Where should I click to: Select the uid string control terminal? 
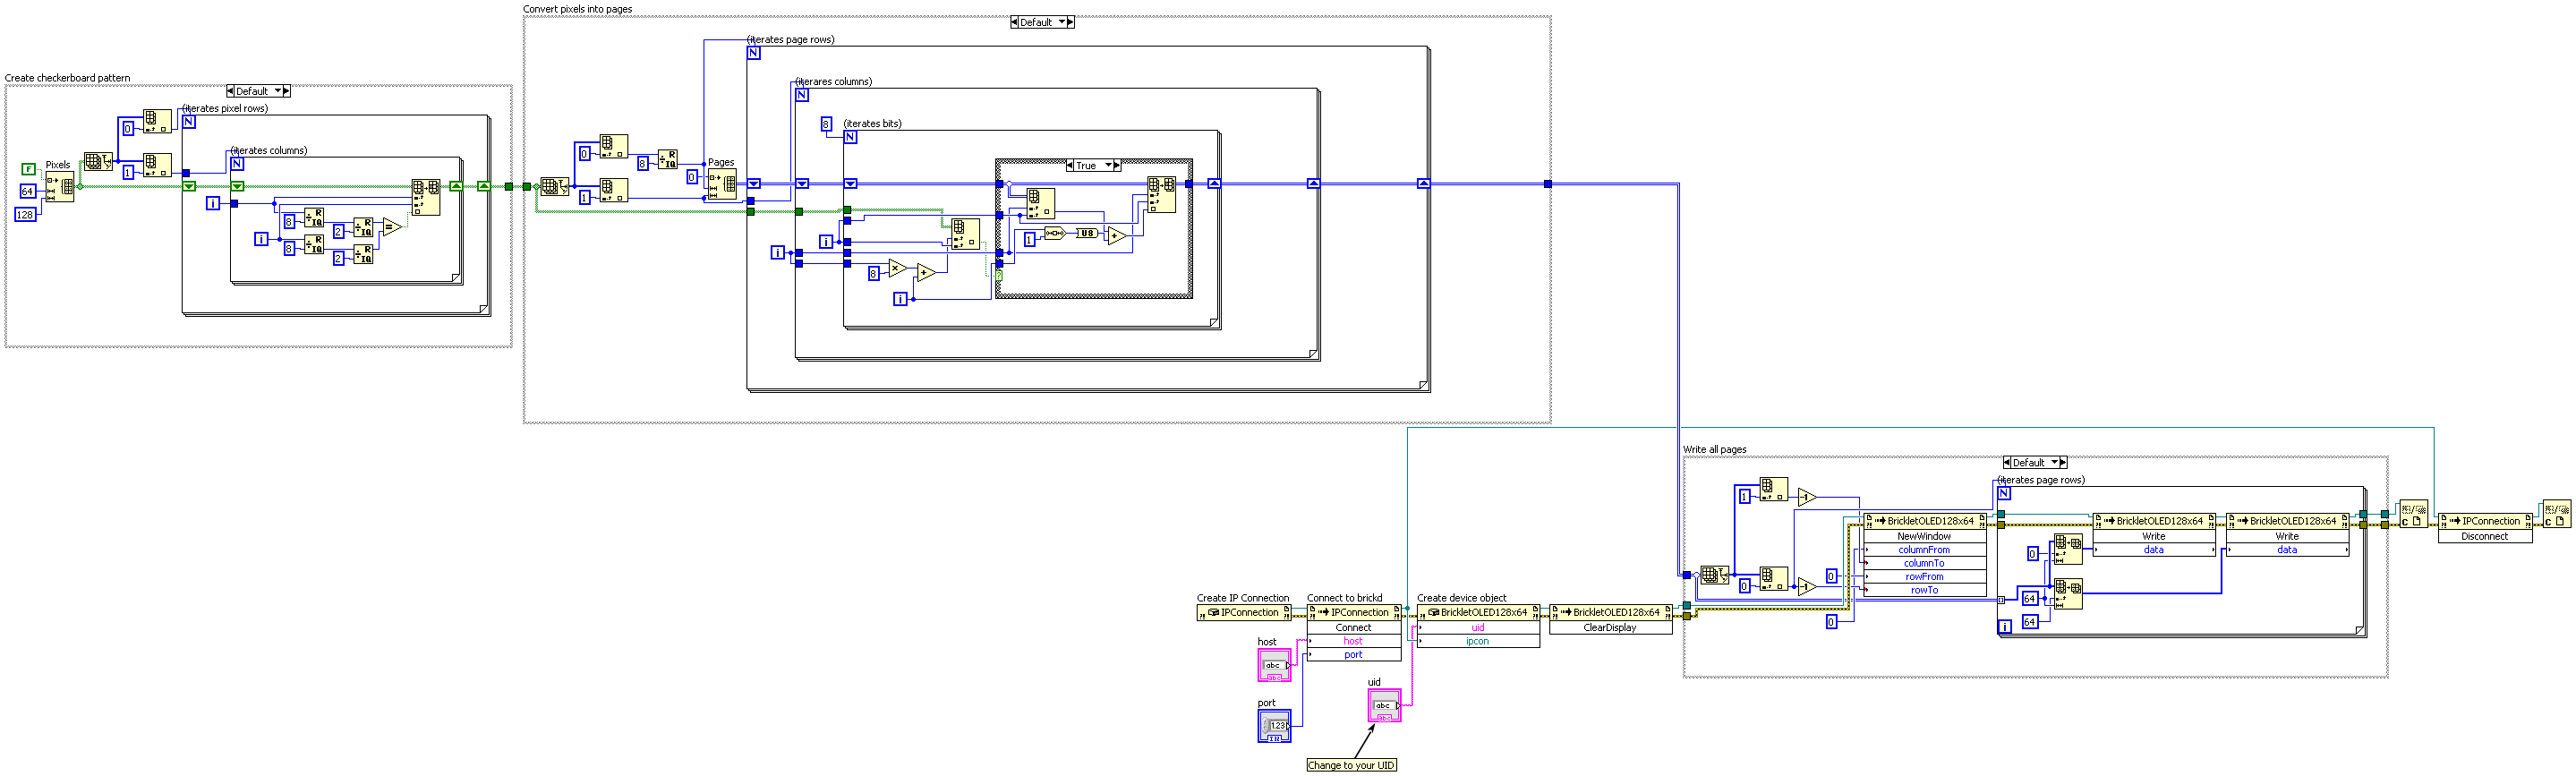pyautogui.click(x=1384, y=705)
